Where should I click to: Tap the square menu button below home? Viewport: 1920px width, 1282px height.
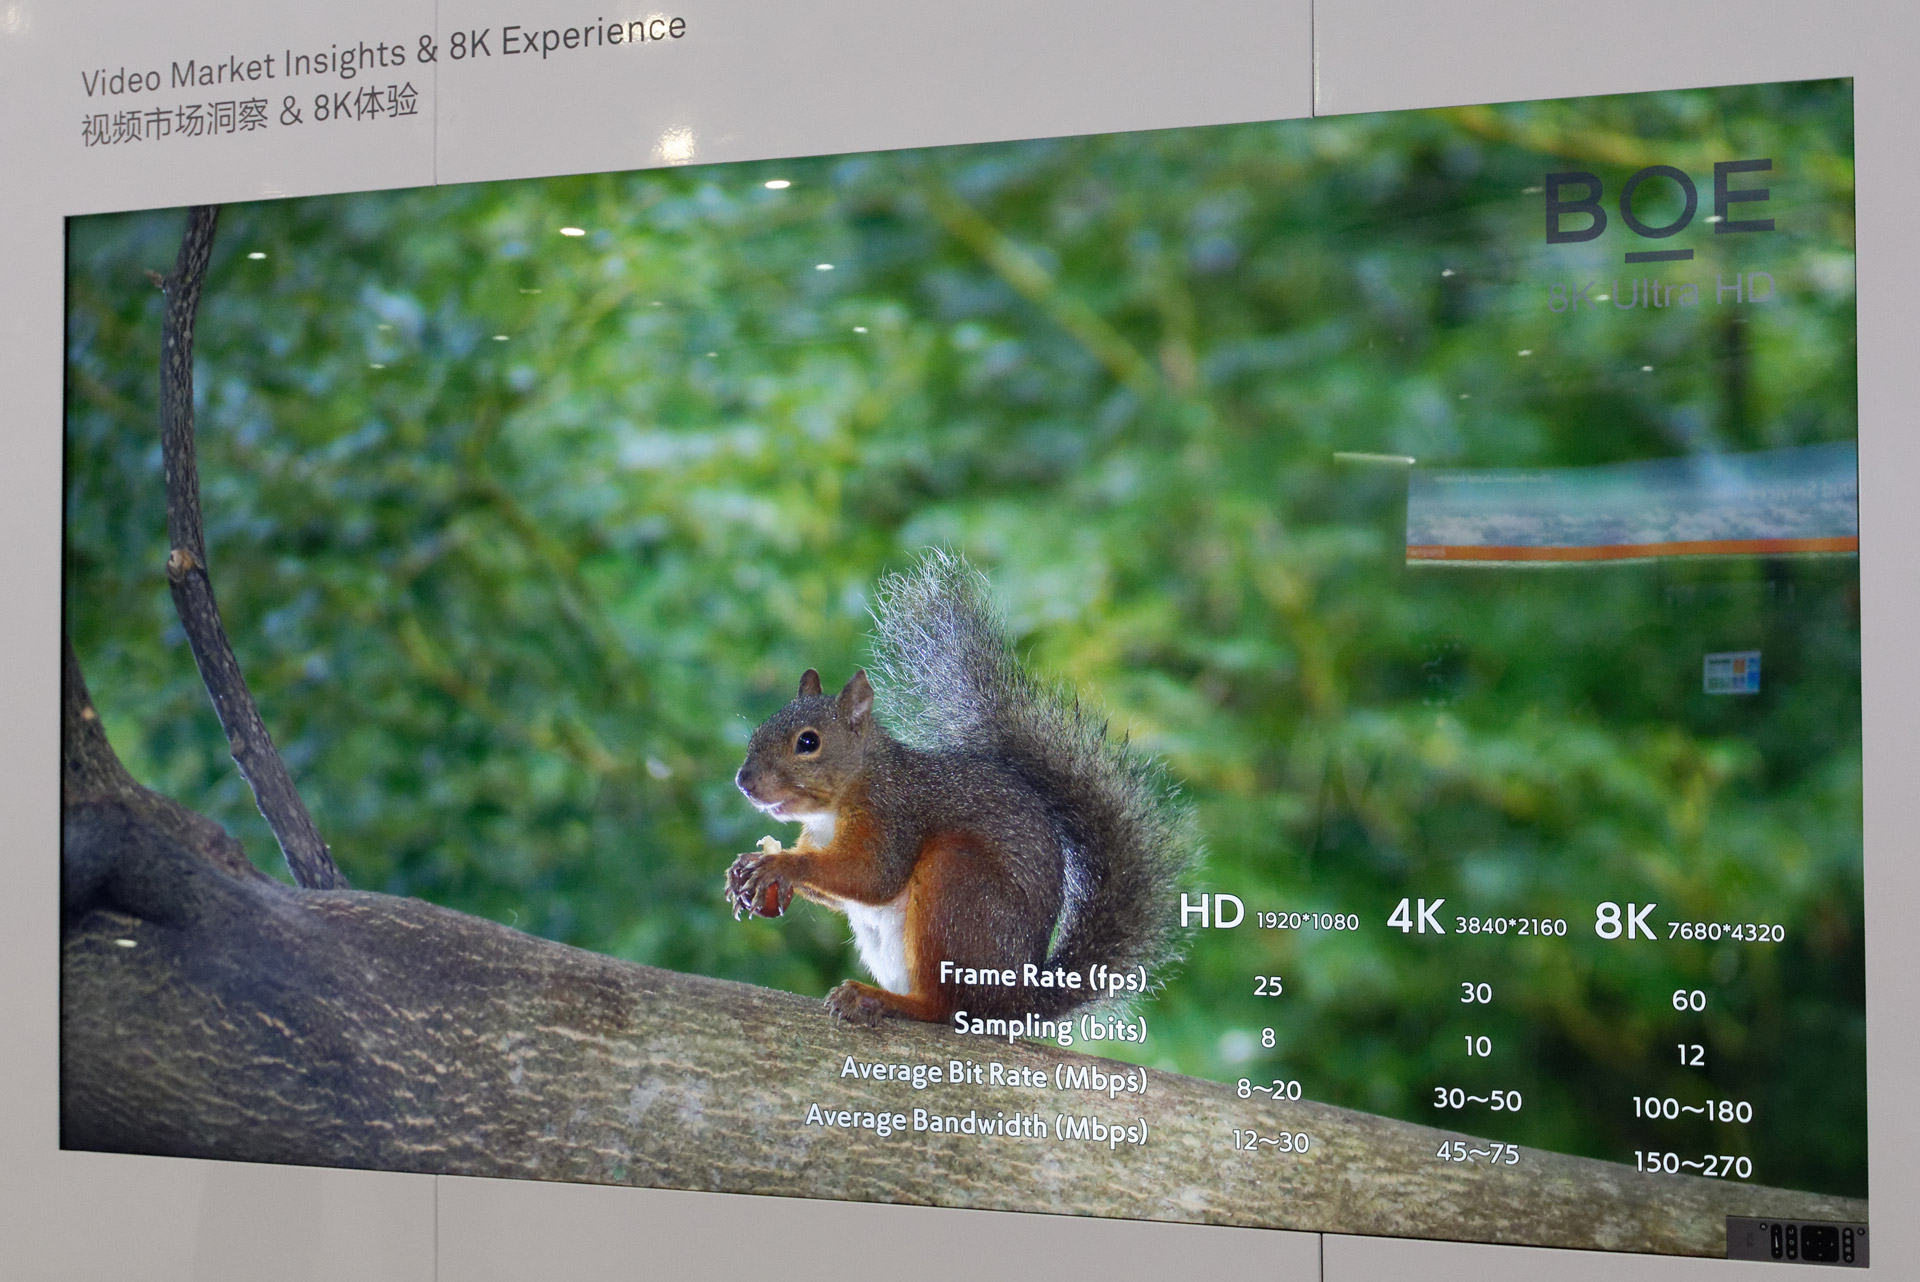click(x=1791, y=1253)
